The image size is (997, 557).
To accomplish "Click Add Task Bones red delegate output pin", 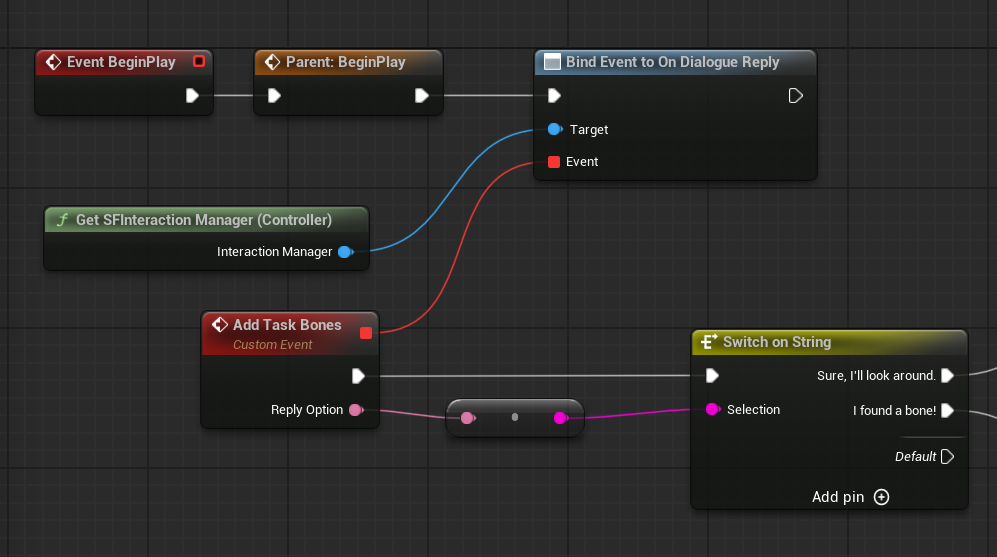I will click(x=366, y=333).
